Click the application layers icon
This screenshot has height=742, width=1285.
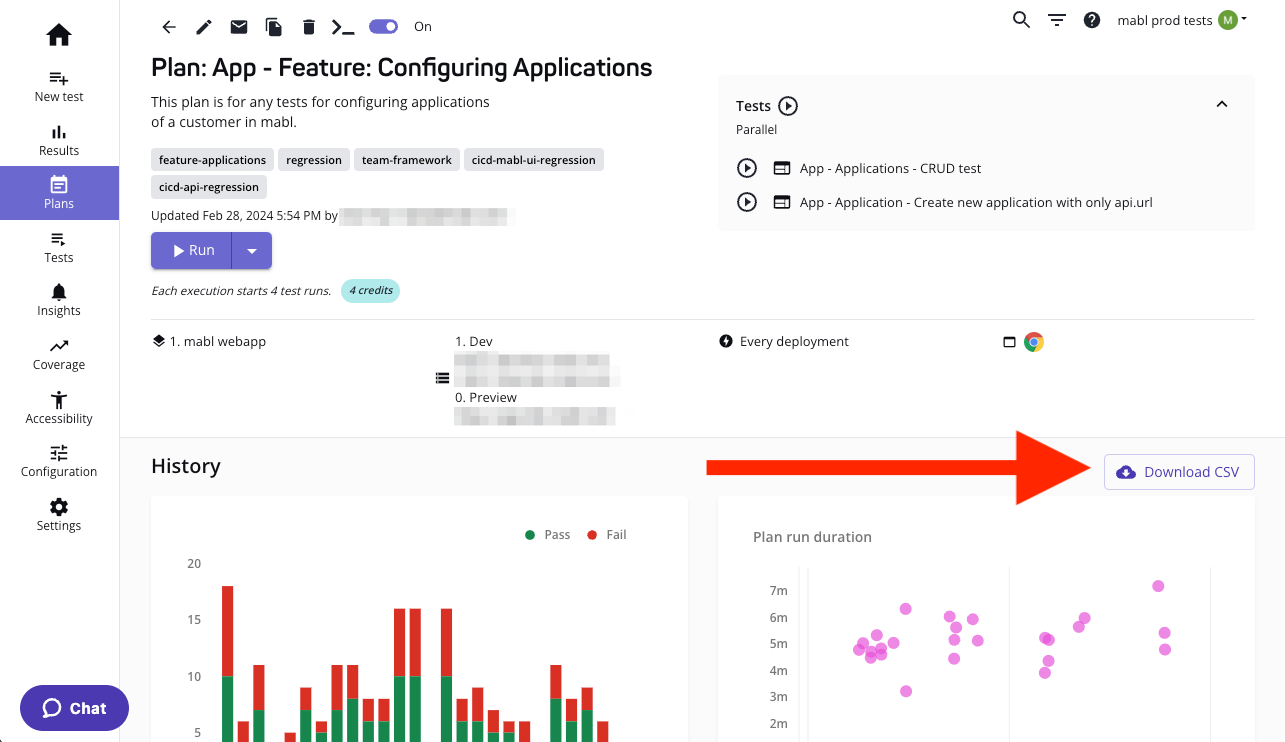pos(158,341)
